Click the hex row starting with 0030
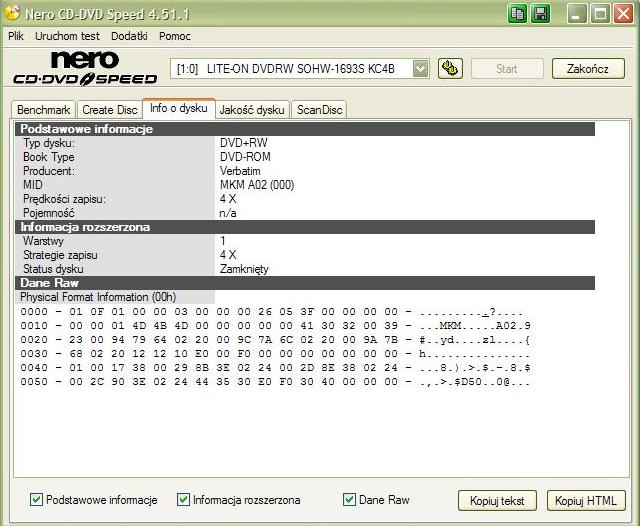 (275, 354)
